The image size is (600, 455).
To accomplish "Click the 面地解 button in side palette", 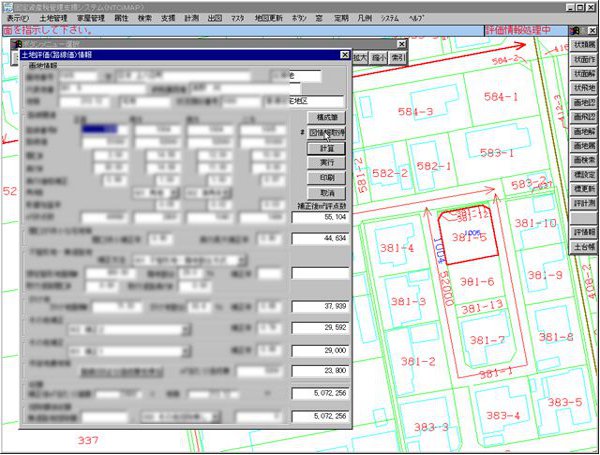I will (x=584, y=131).
